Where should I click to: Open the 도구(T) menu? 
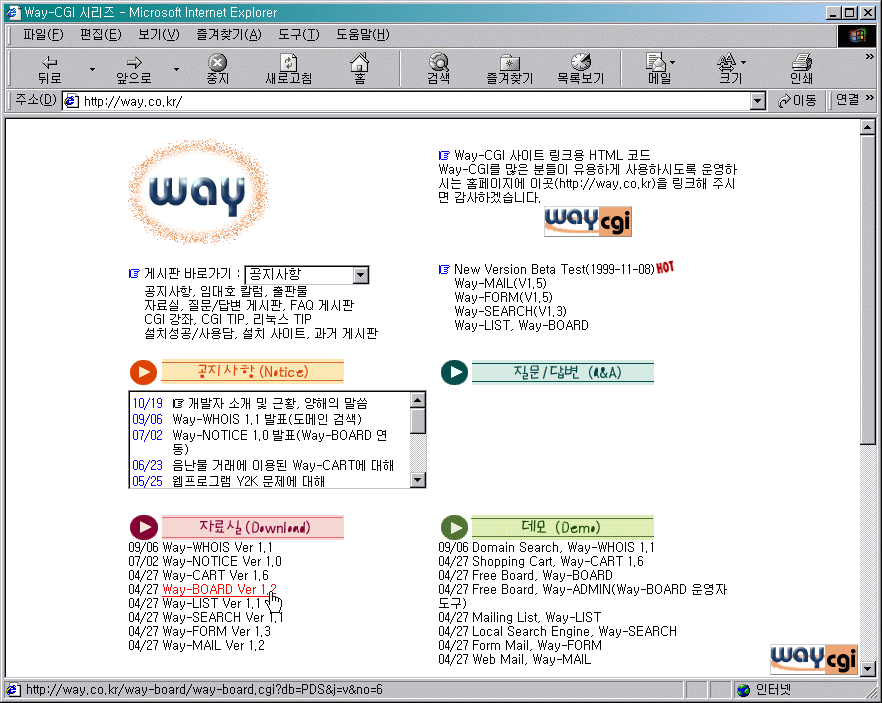(x=299, y=35)
